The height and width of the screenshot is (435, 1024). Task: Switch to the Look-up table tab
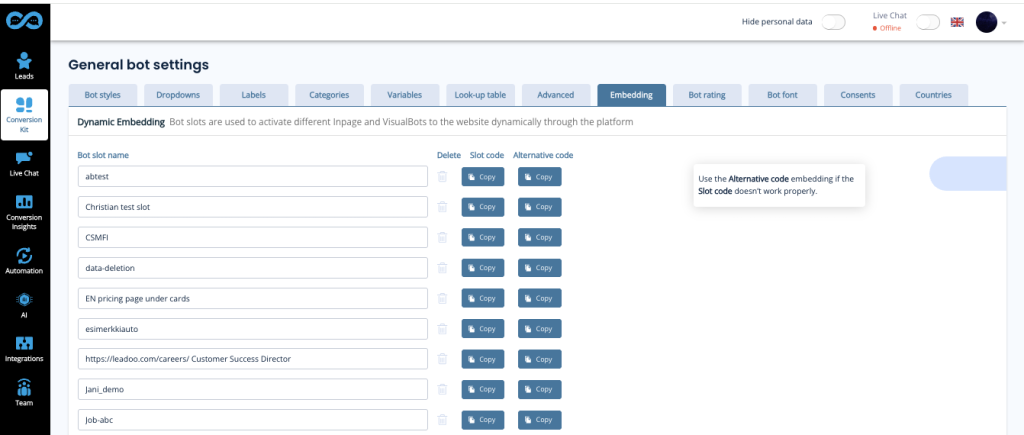(x=480, y=95)
